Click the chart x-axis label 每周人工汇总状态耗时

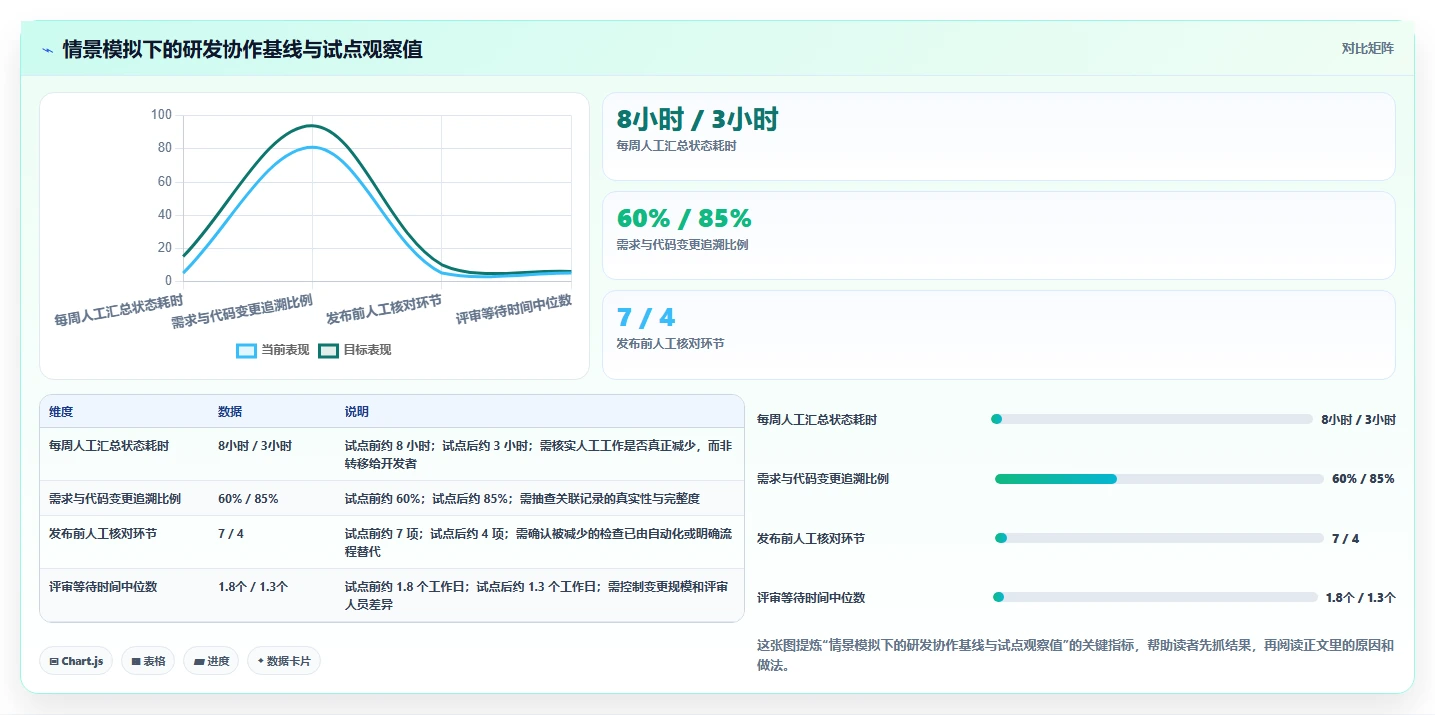119,311
